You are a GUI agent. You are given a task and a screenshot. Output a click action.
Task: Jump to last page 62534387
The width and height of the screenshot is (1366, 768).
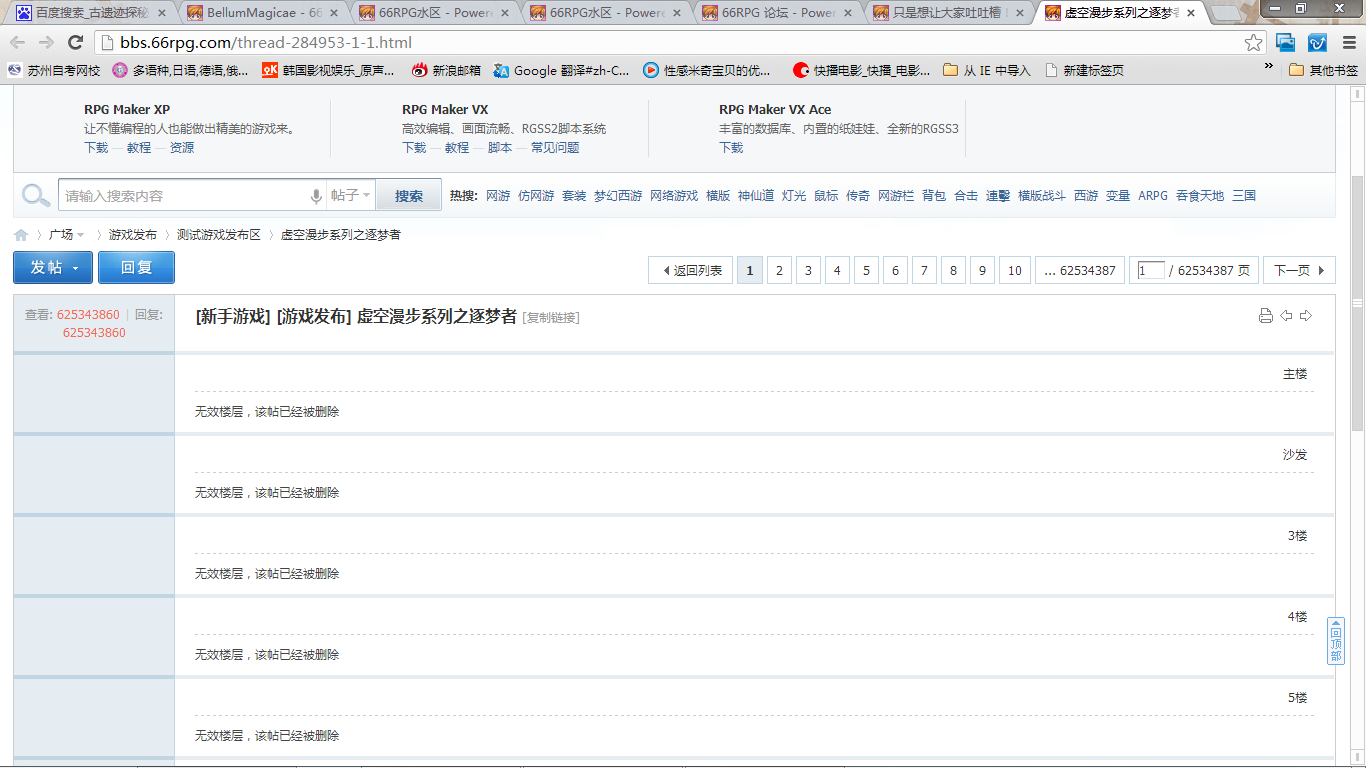(x=1079, y=270)
